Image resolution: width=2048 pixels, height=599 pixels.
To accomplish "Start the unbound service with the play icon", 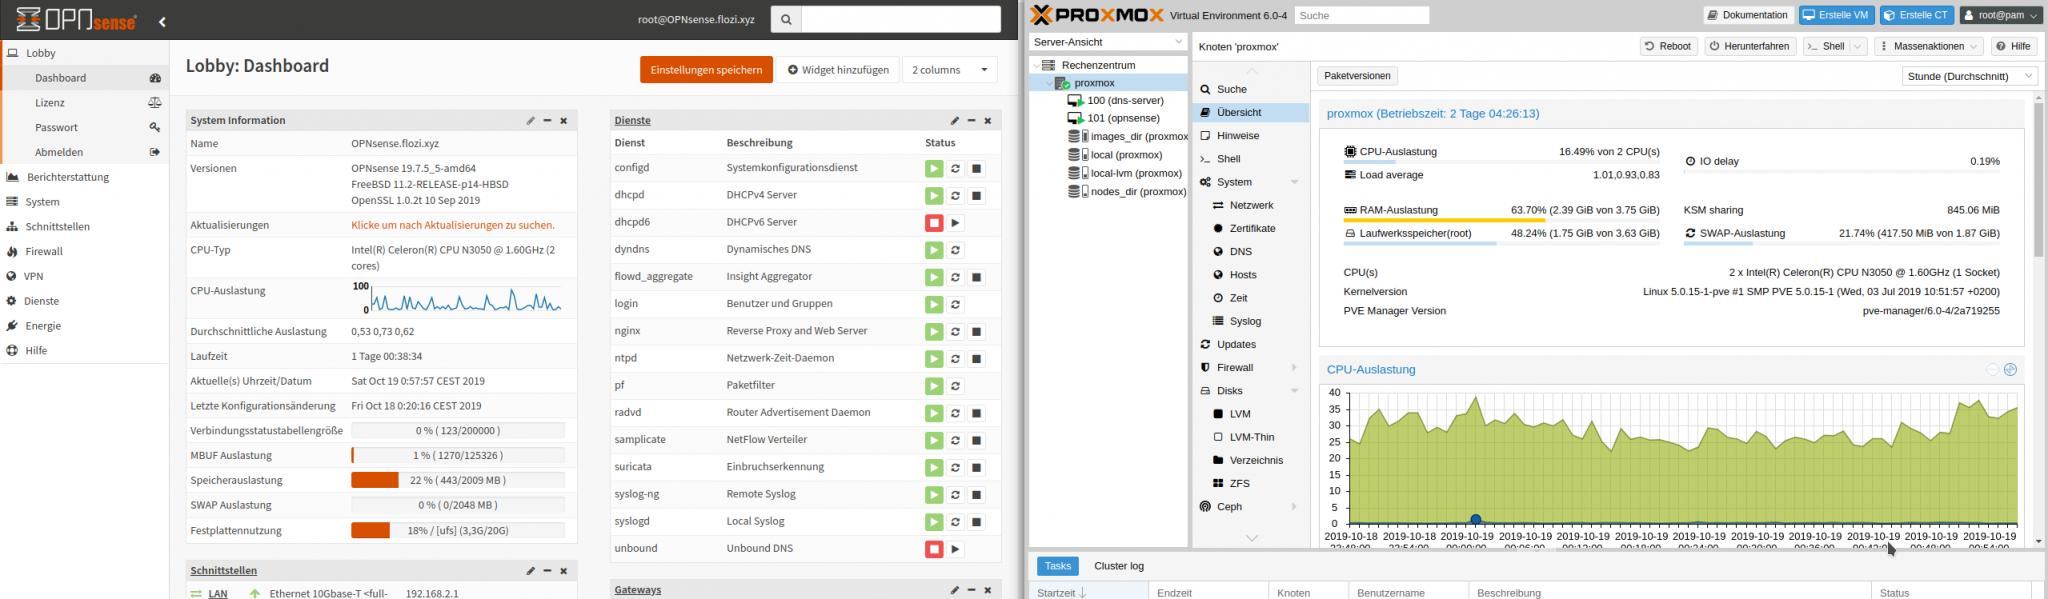I will click(956, 549).
